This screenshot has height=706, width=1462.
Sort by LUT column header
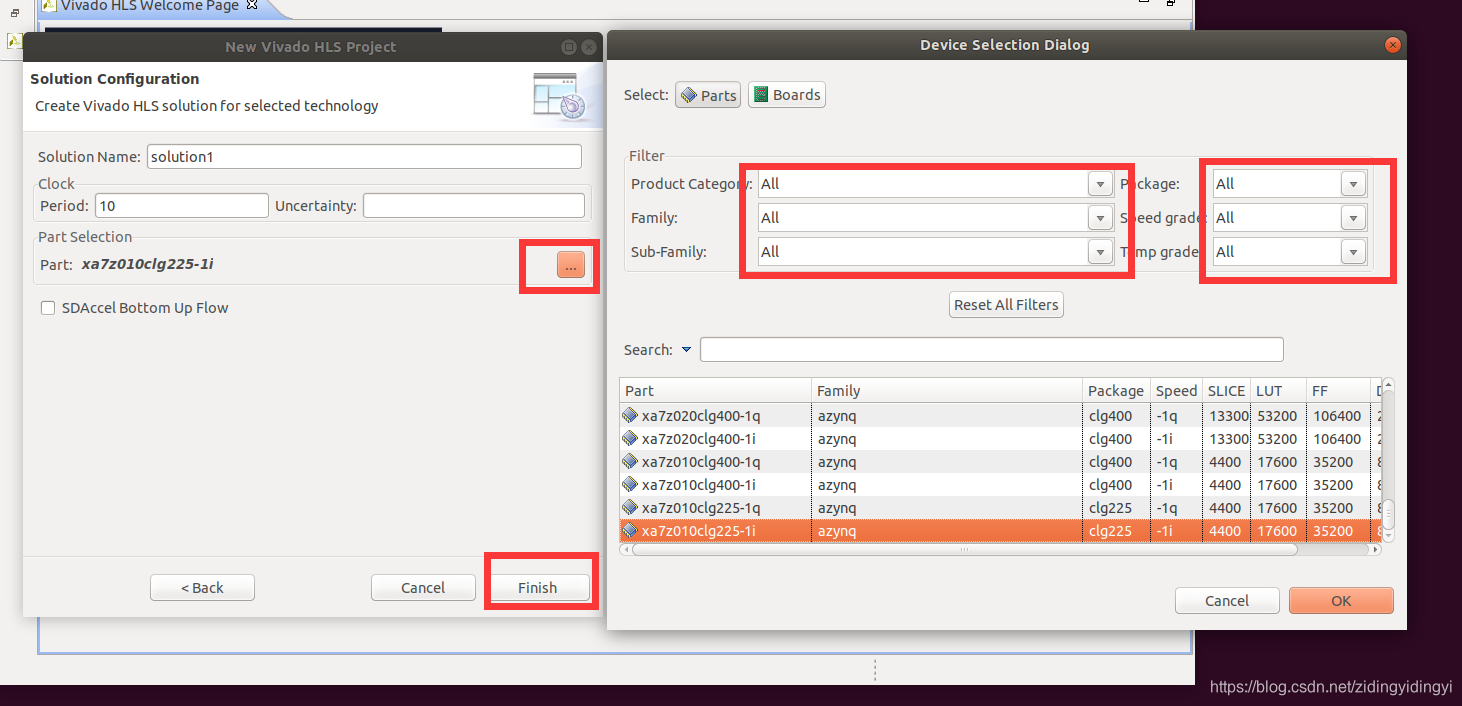1279,391
